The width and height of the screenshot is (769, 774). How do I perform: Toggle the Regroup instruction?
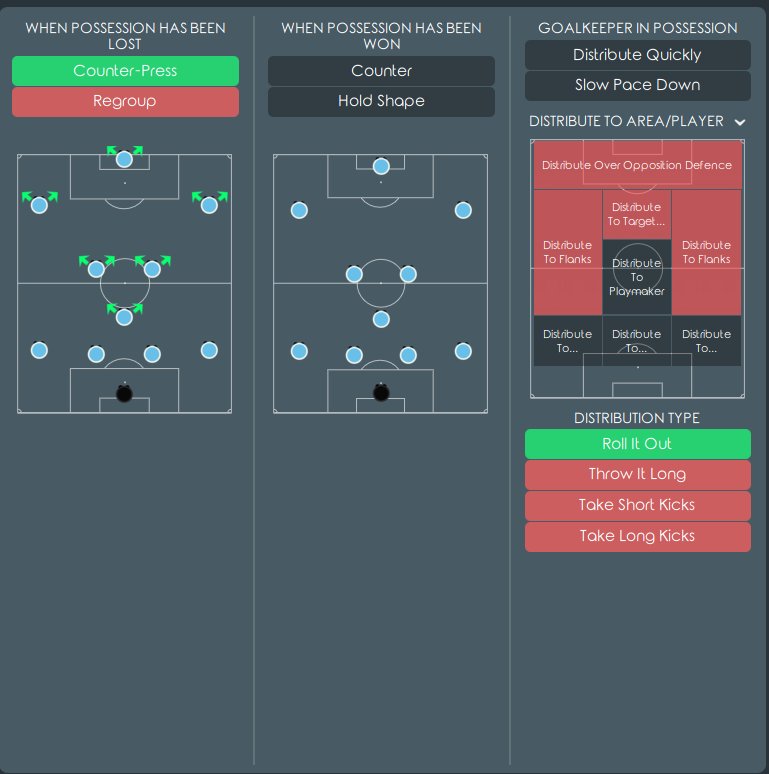pos(125,102)
